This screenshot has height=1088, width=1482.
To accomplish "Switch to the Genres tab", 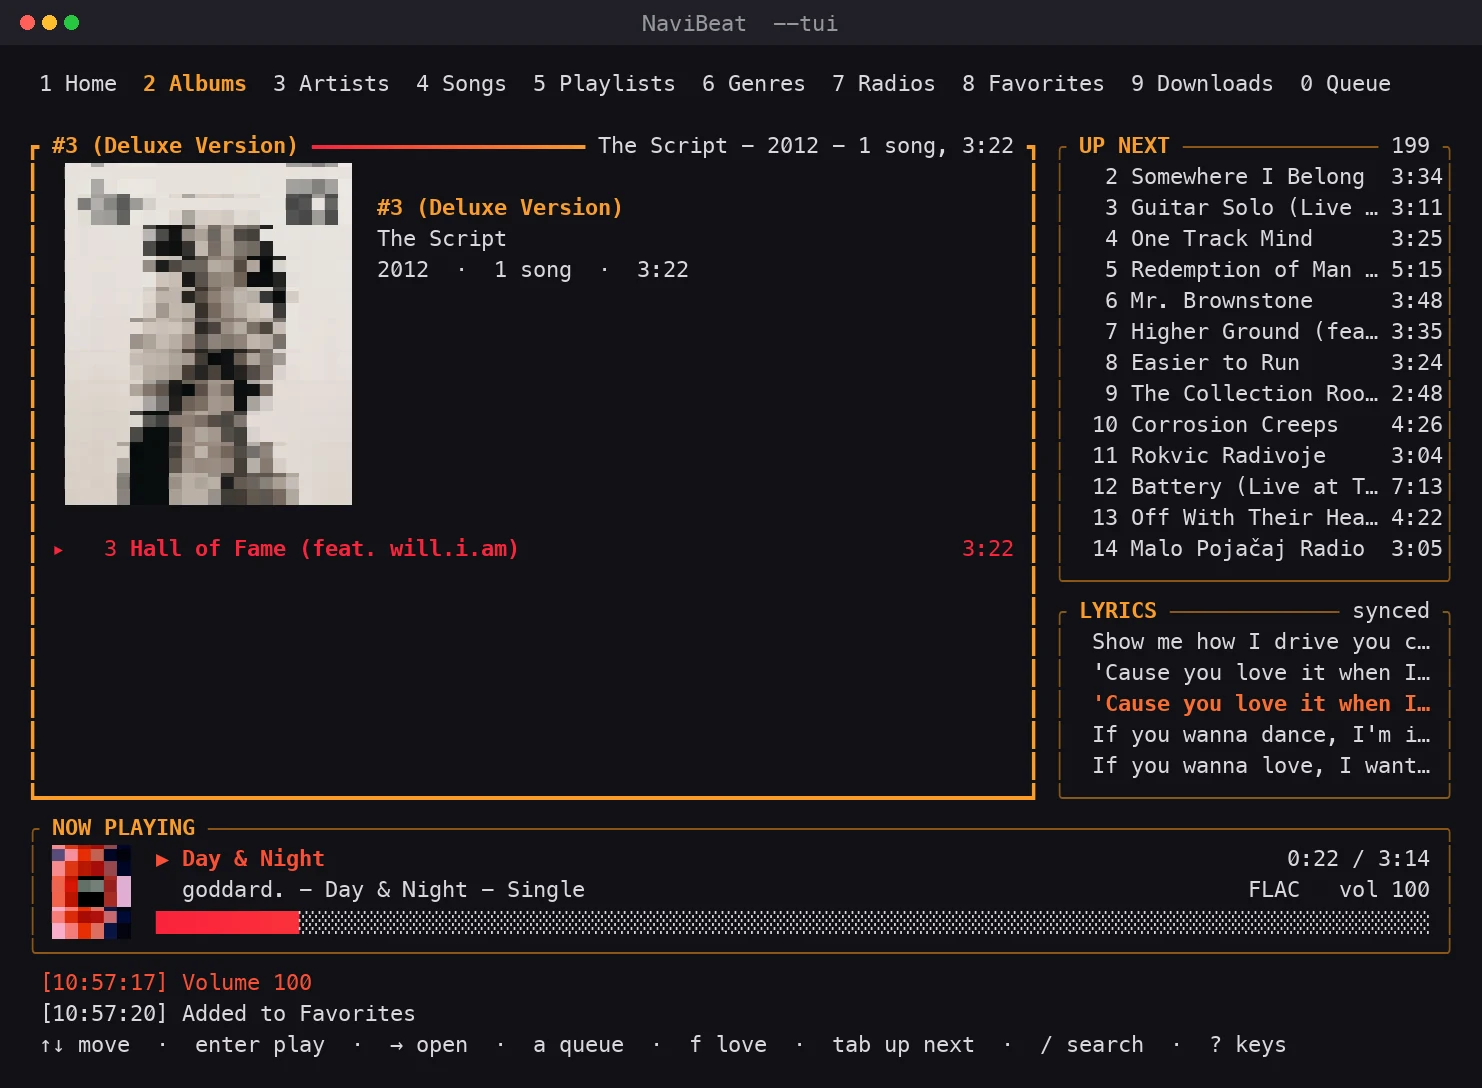I will [753, 83].
